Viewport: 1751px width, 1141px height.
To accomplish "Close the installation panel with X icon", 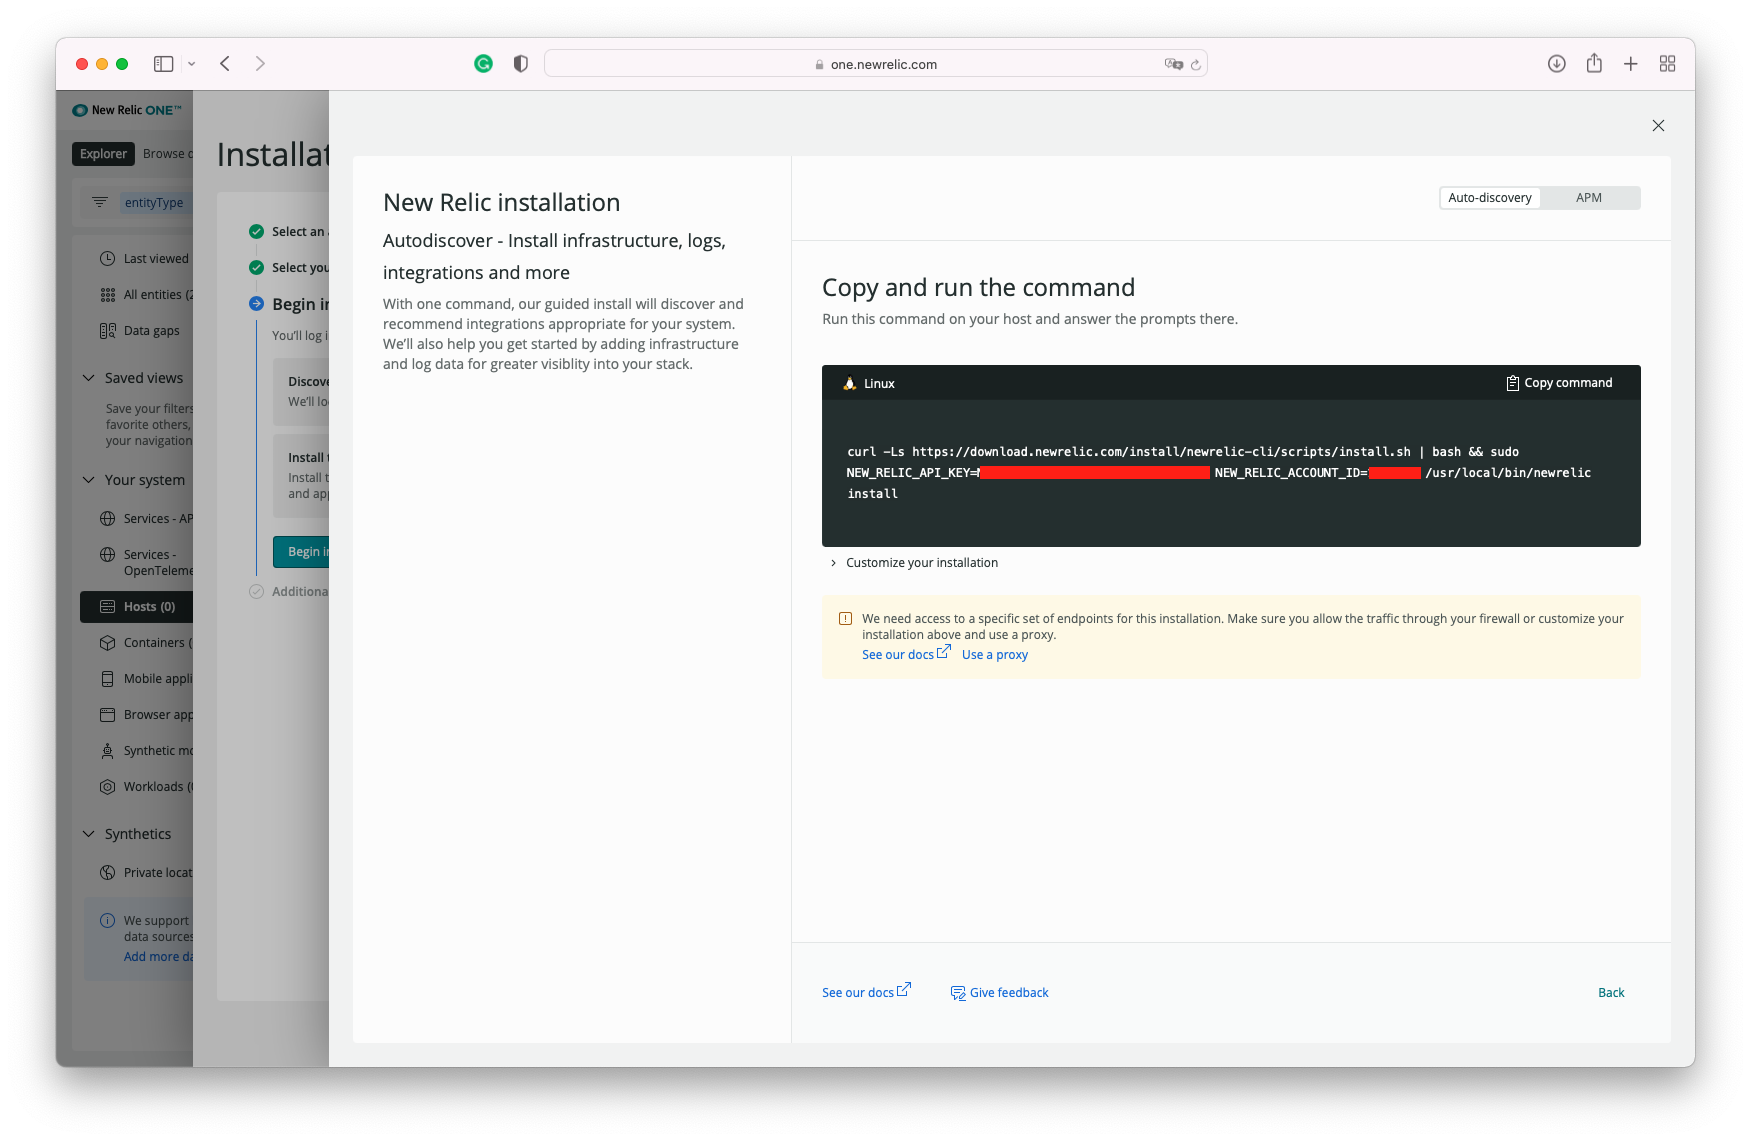I will click(x=1658, y=126).
